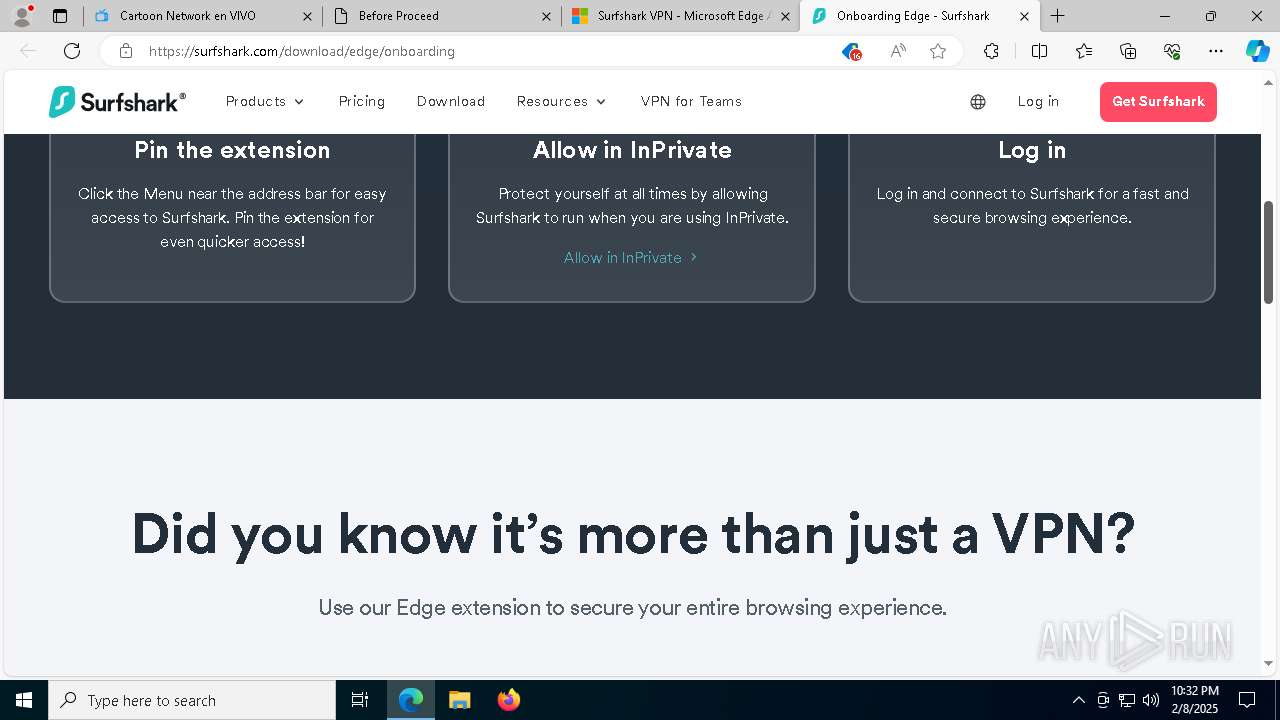The image size is (1280, 720).
Task: Show hidden system tray icons
Action: (1078, 700)
